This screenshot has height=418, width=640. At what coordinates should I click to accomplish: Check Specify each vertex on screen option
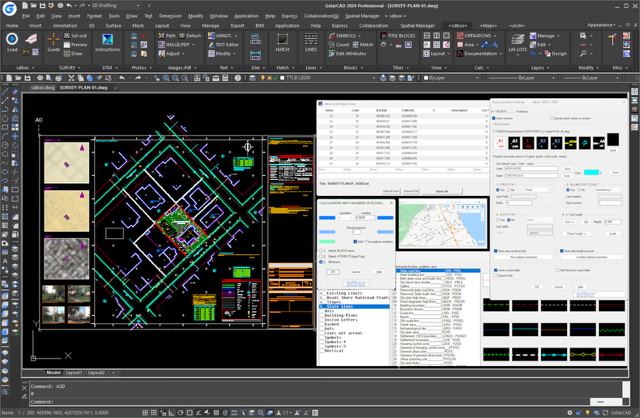coord(552,118)
